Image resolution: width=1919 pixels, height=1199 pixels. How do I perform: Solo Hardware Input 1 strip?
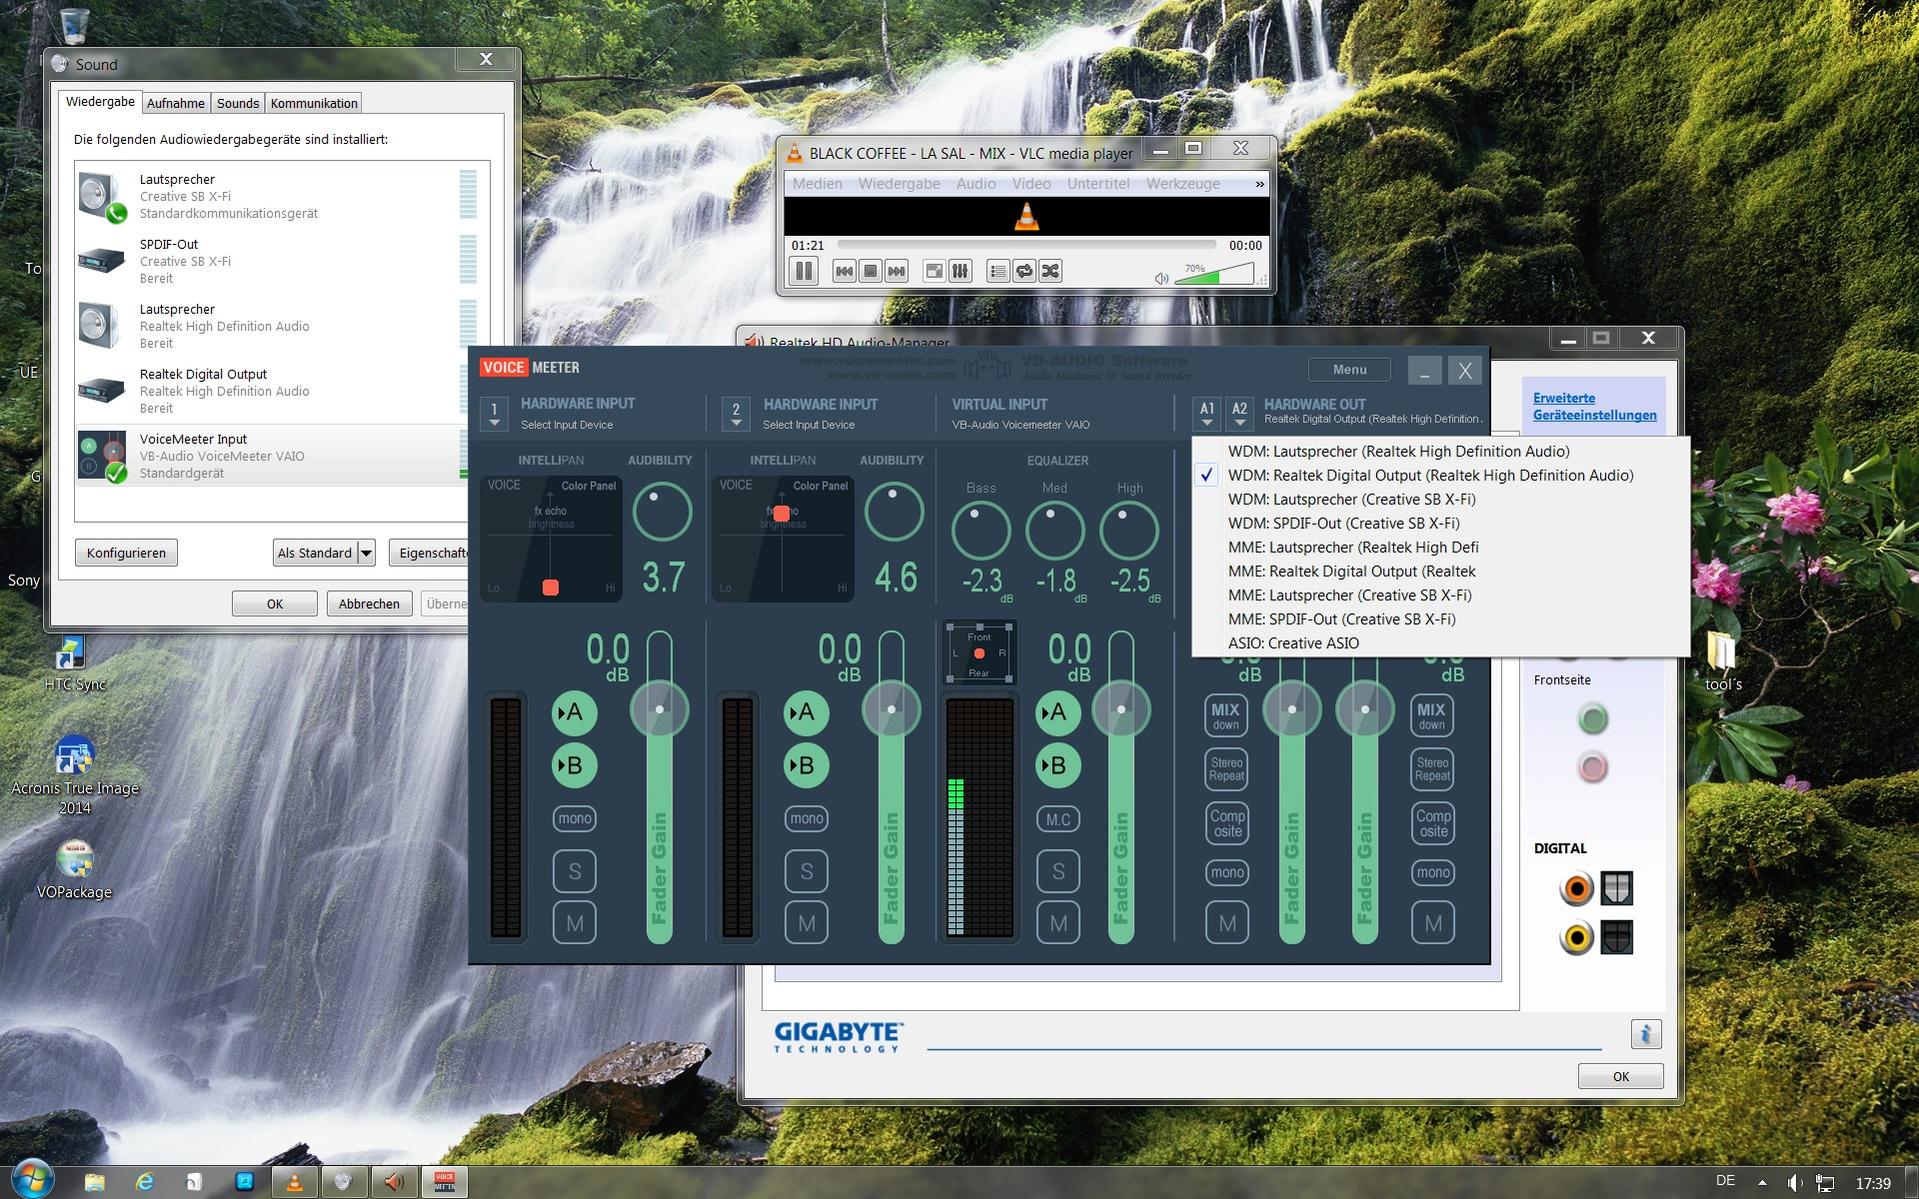tap(574, 871)
